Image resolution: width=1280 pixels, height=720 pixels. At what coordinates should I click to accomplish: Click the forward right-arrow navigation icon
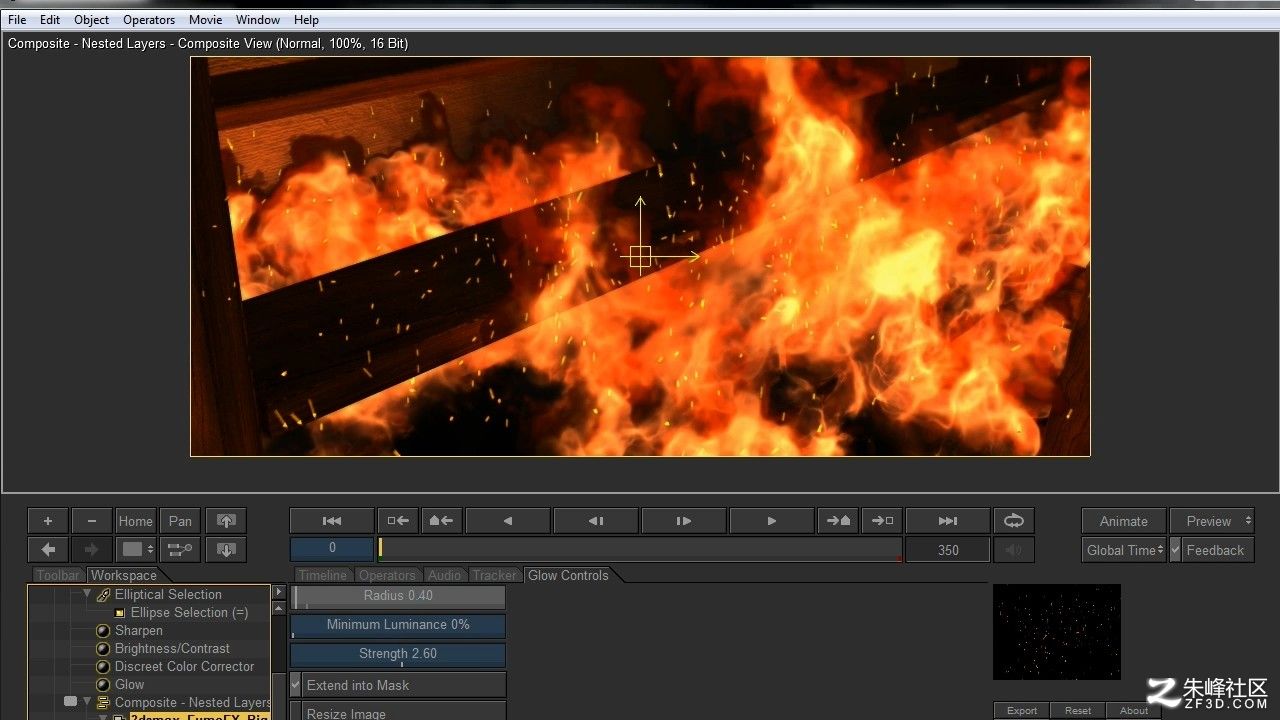(92, 549)
